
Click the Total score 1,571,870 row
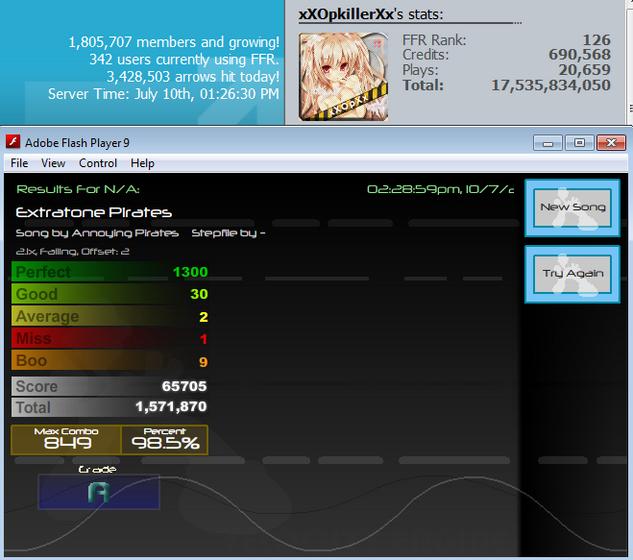[x=110, y=407]
